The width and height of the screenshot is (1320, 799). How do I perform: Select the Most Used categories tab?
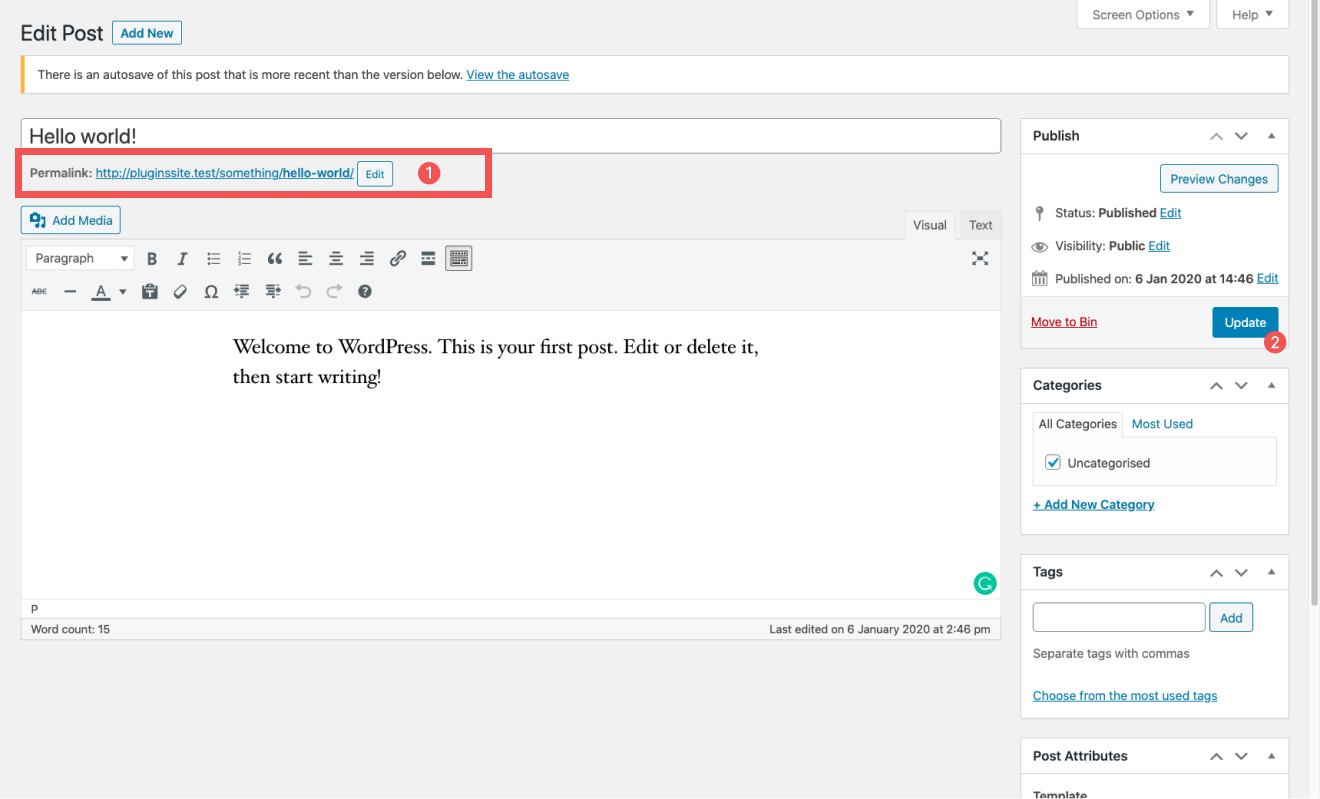(x=1162, y=424)
